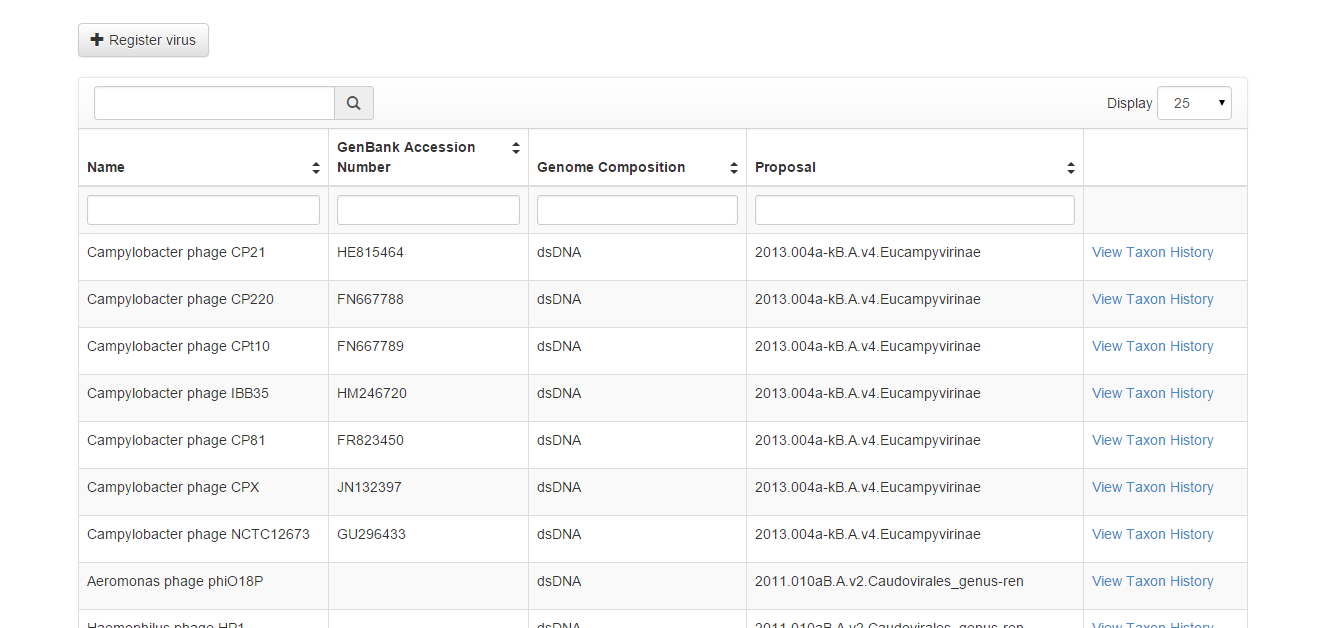View taxon history for Campylobacter phage CP220

pyautogui.click(x=1152, y=300)
